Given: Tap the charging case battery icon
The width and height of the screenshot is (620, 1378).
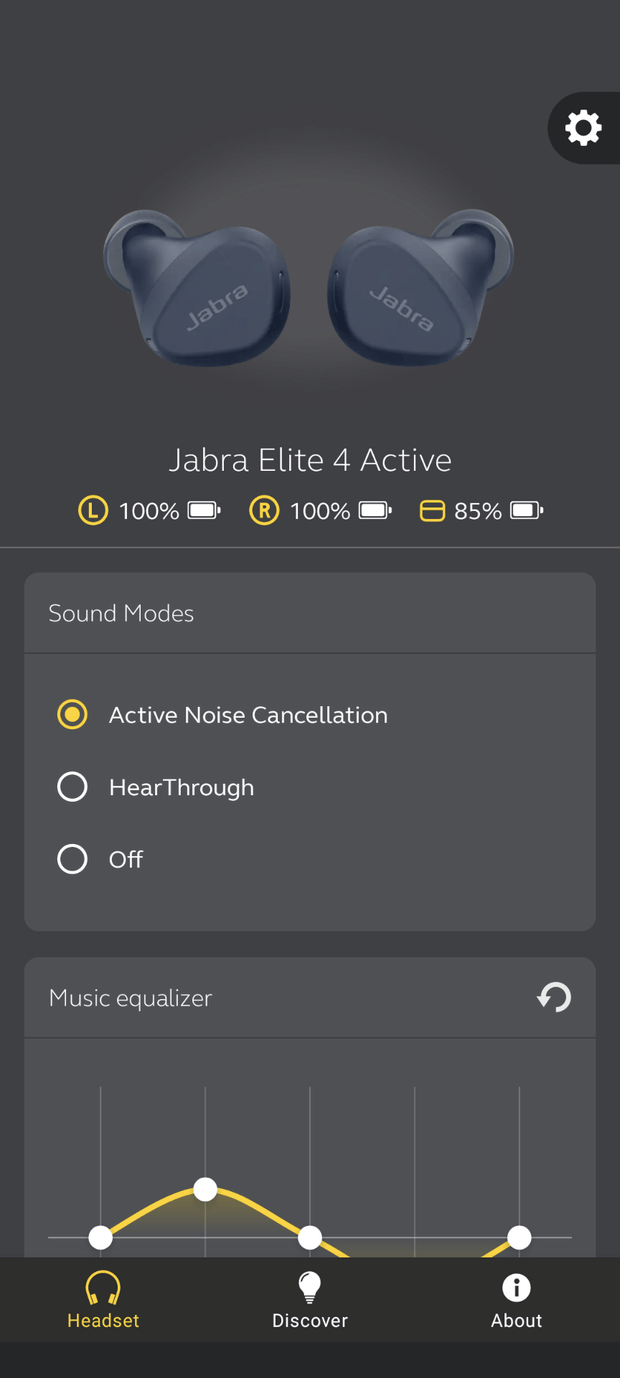Looking at the screenshot, I should coord(432,511).
